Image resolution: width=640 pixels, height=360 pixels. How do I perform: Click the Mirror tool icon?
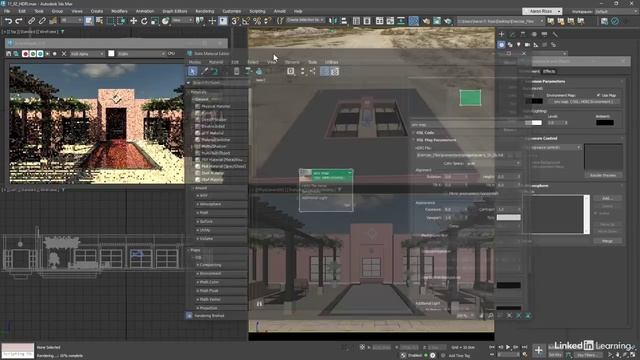(x=333, y=21)
